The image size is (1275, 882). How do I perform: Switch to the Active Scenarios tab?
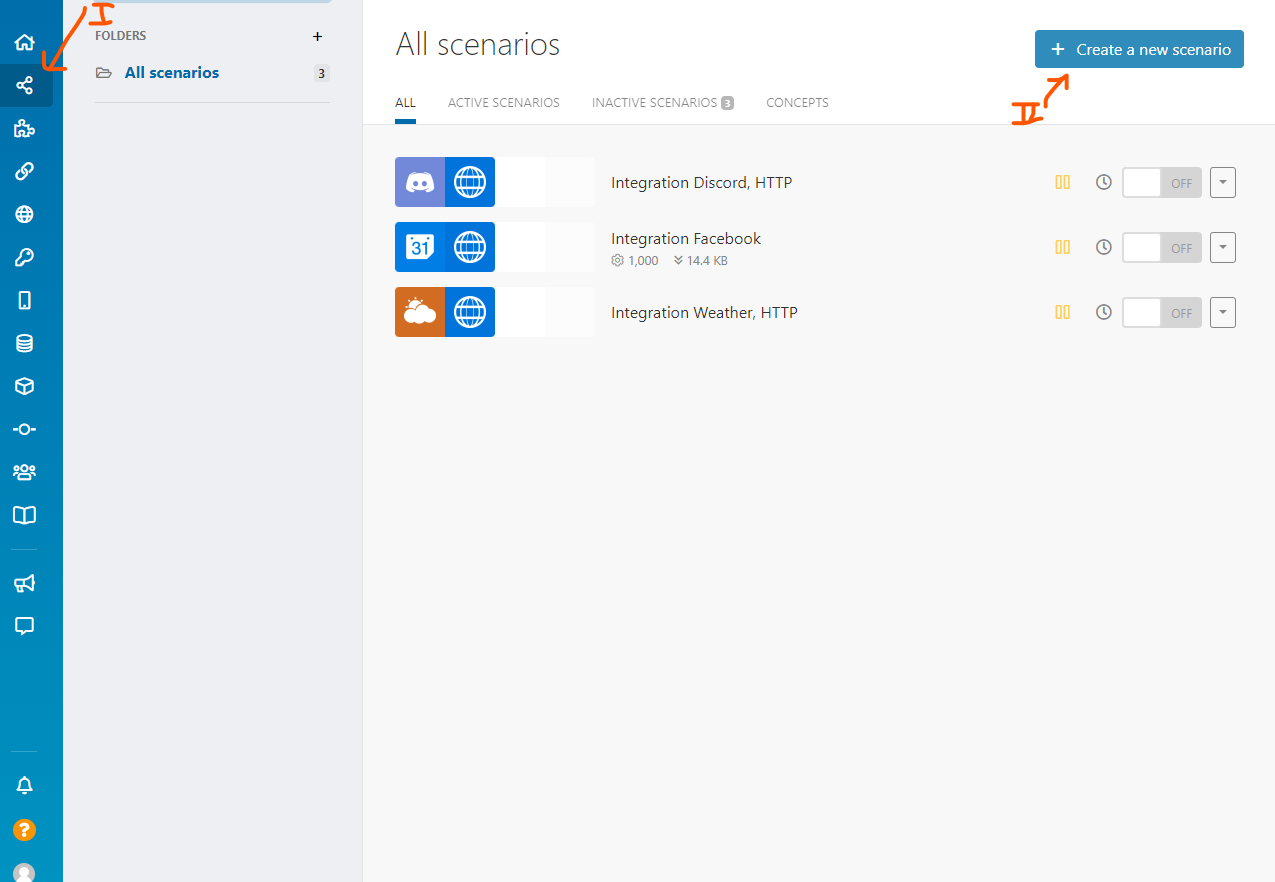click(x=503, y=103)
